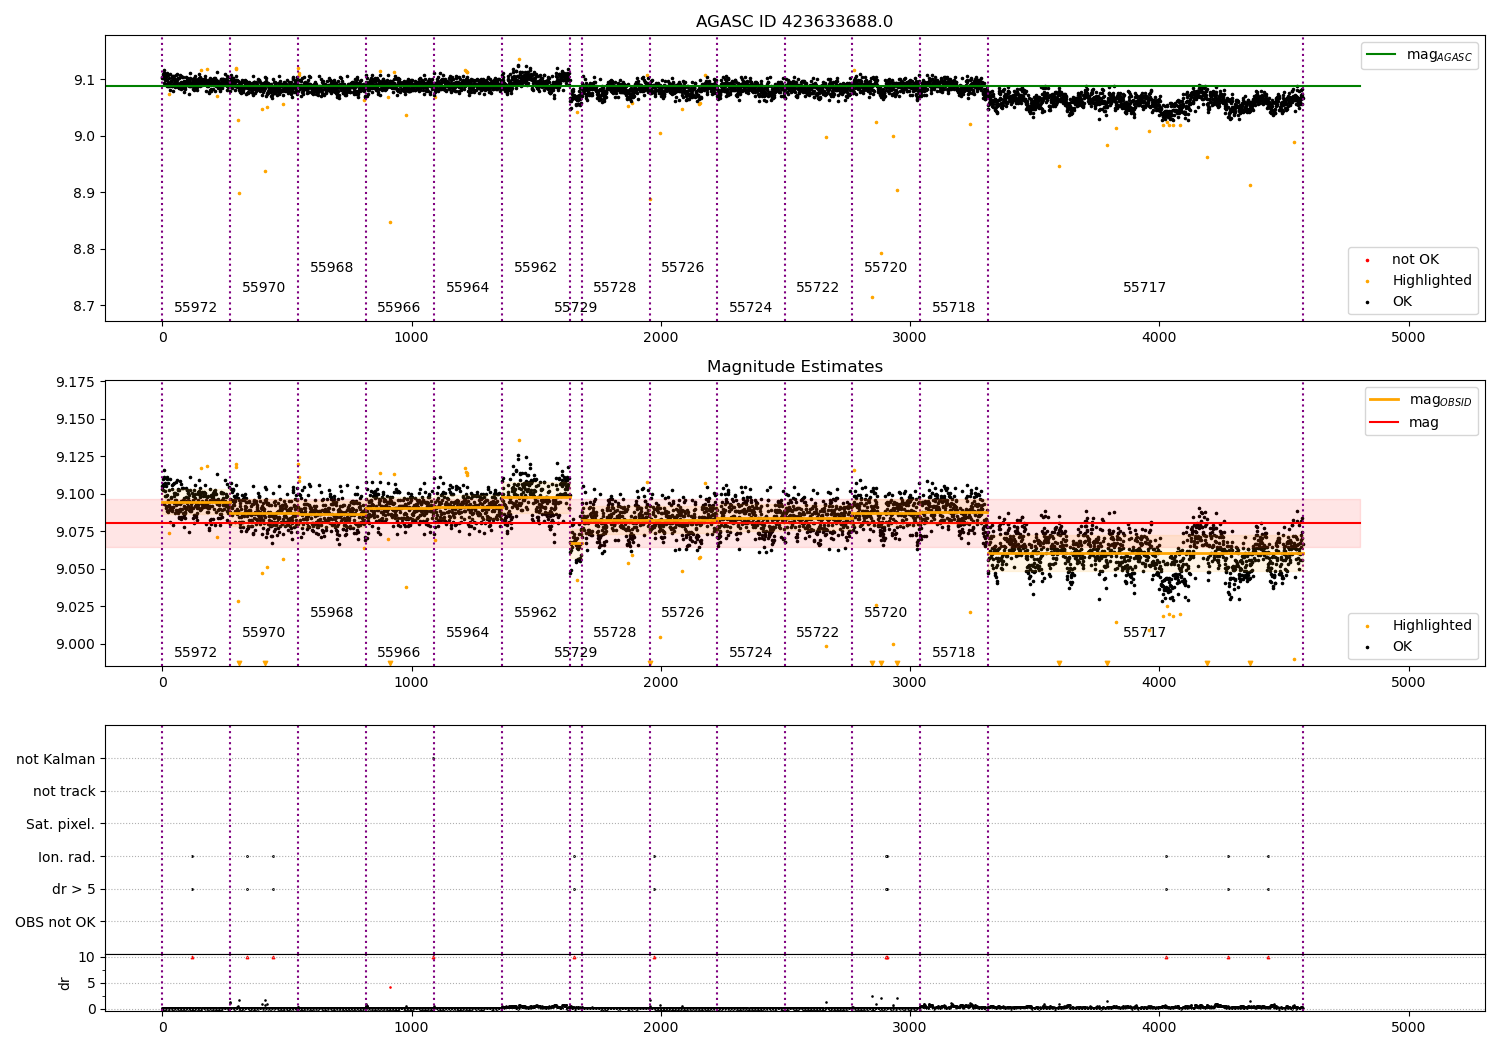The image size is (1500, 1050).
Task: Click OBSID label 55722 in Magnitude Estimates plot
Action: click(818, 633)
